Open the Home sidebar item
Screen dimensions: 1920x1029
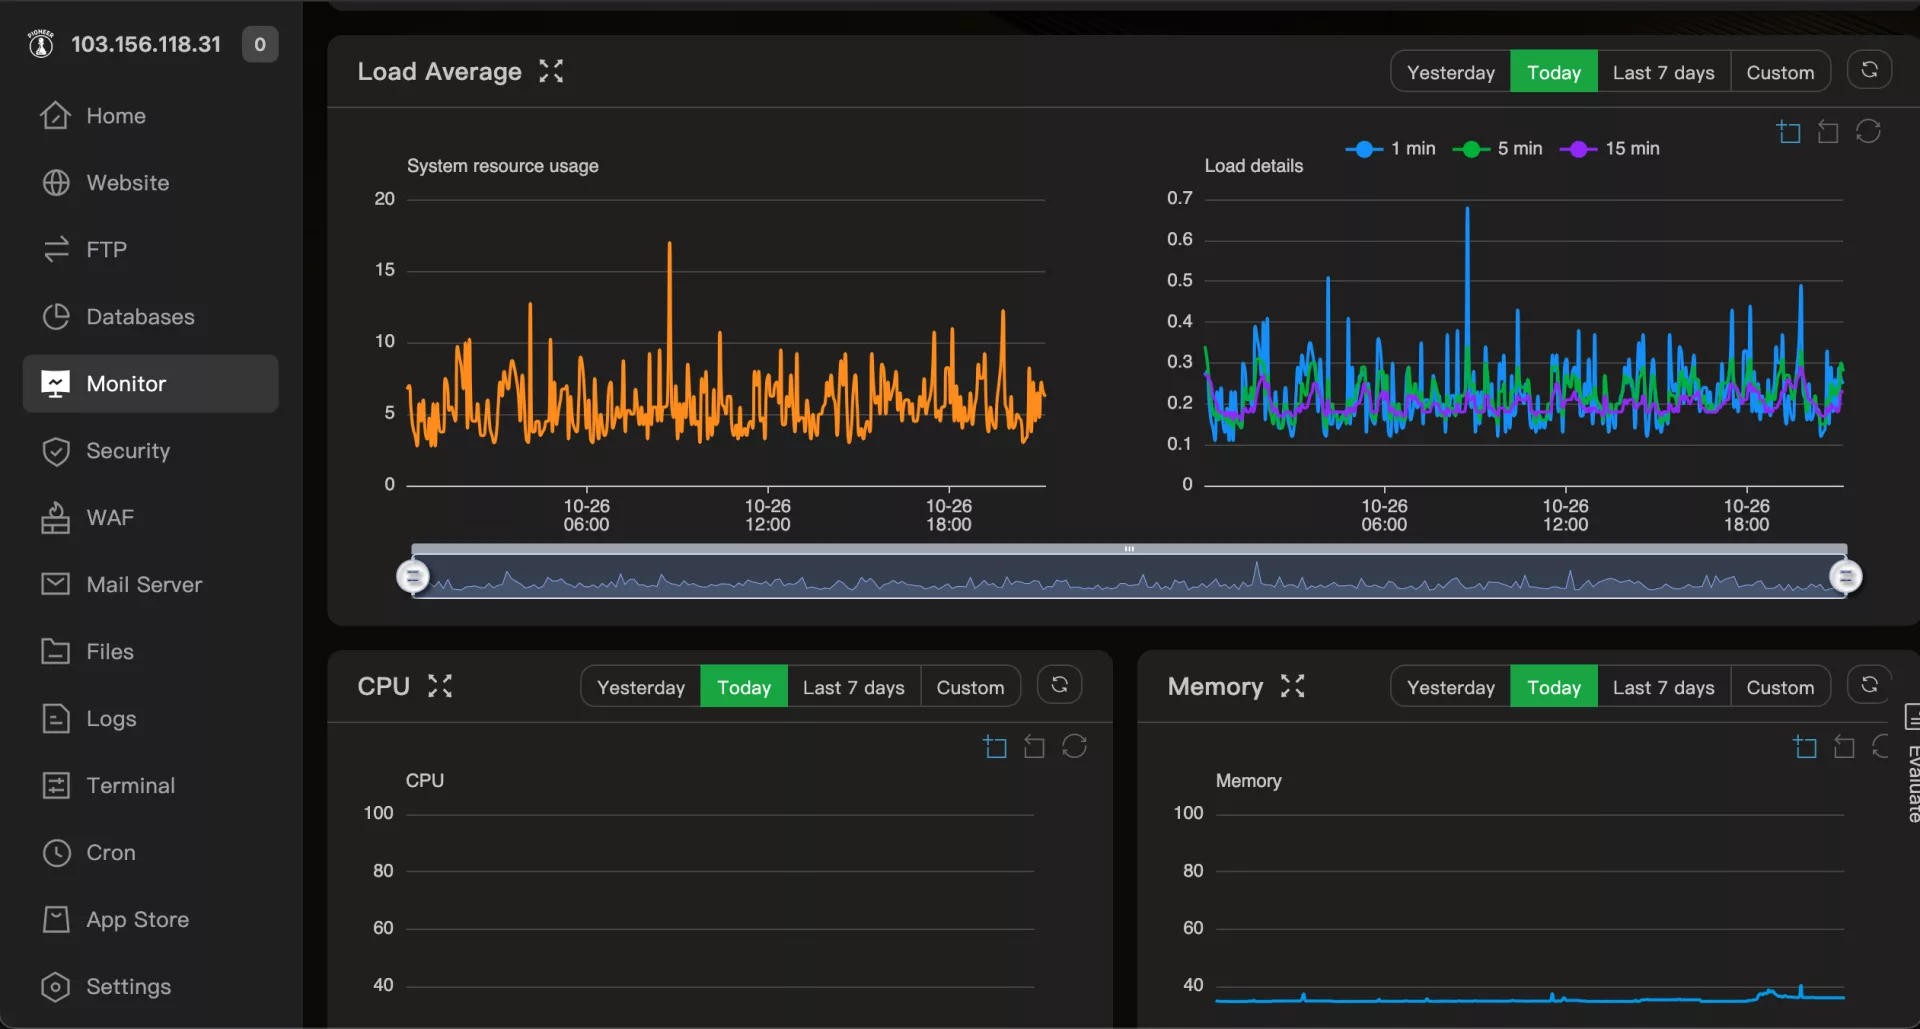[x=150, y=116]
